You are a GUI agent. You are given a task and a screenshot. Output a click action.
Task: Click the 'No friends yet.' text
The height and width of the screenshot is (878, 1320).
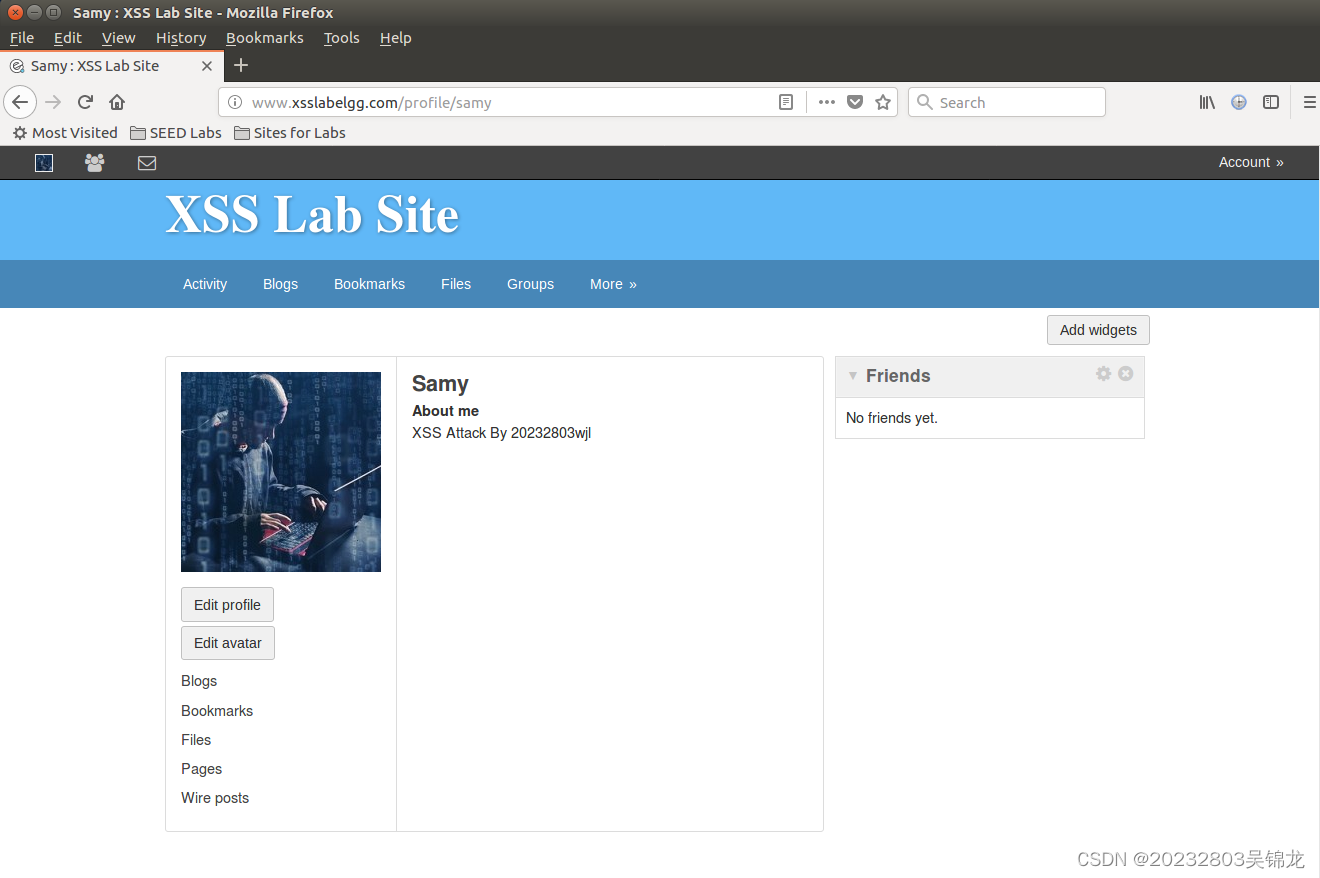click(x=892, y=418)
